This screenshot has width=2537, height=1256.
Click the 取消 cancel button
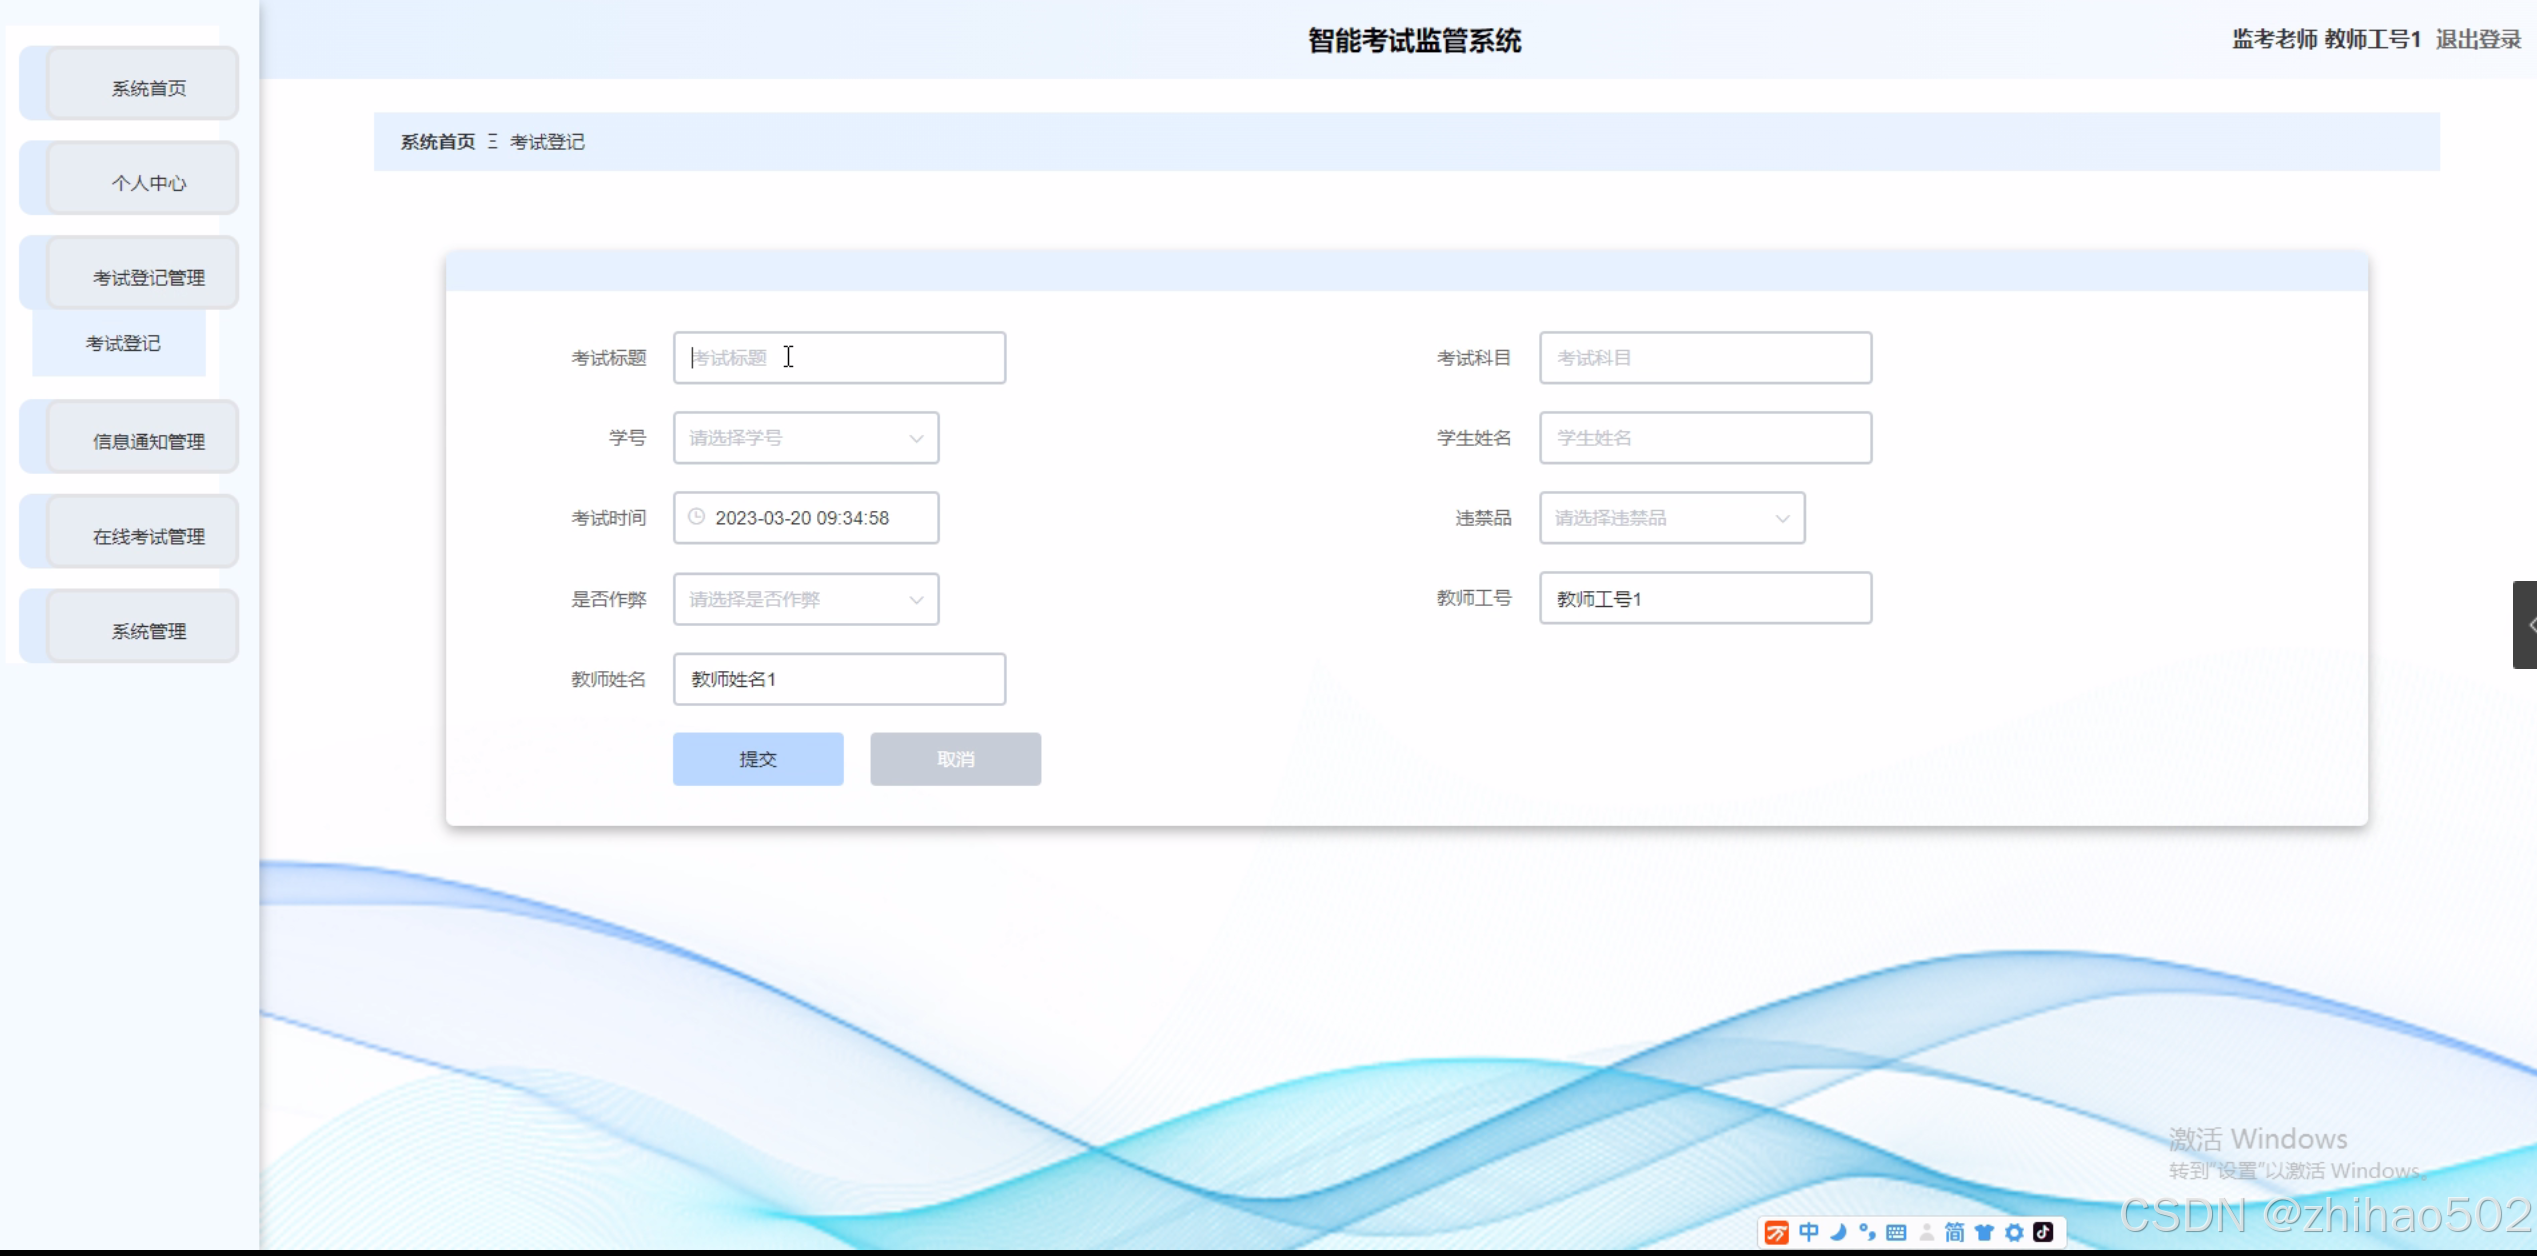coord(954,759)
